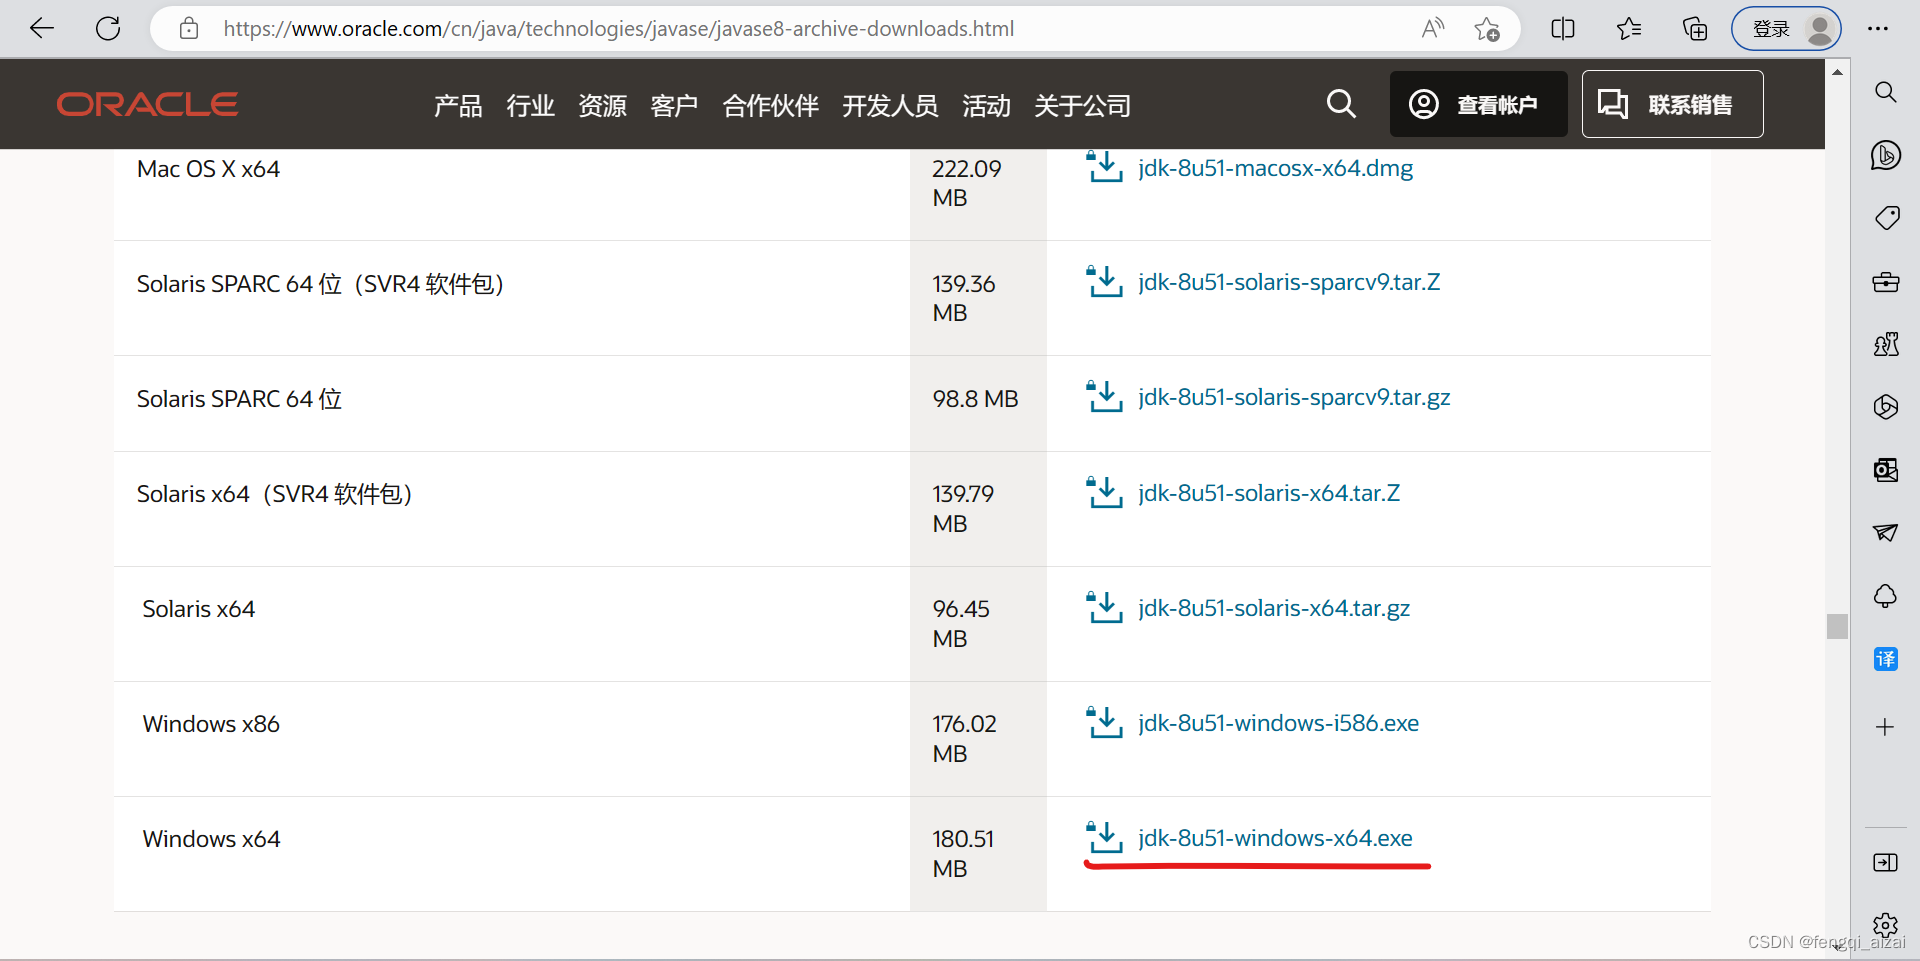Download jdk-8u51-solaris-sparcv9.tar.Z link
This screenshot has height=961, width=1920.
tap(1289, 282)
